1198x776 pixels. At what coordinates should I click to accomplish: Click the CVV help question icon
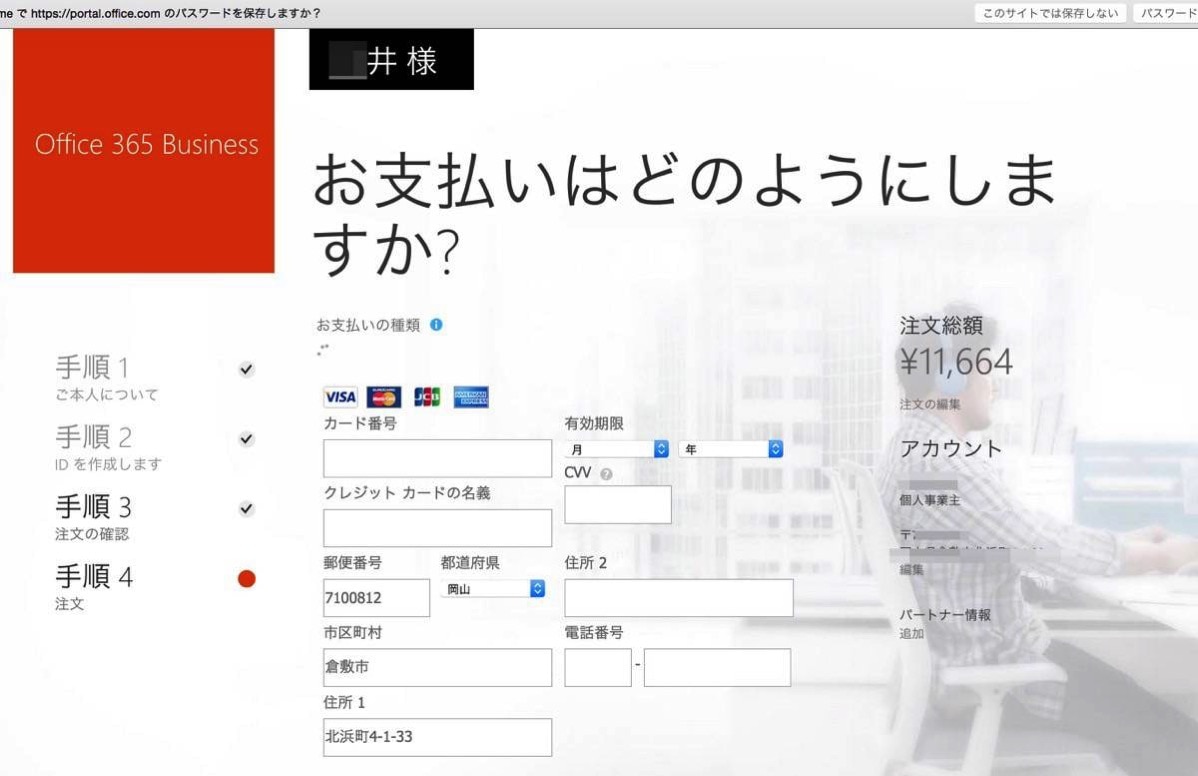(606, 474)
